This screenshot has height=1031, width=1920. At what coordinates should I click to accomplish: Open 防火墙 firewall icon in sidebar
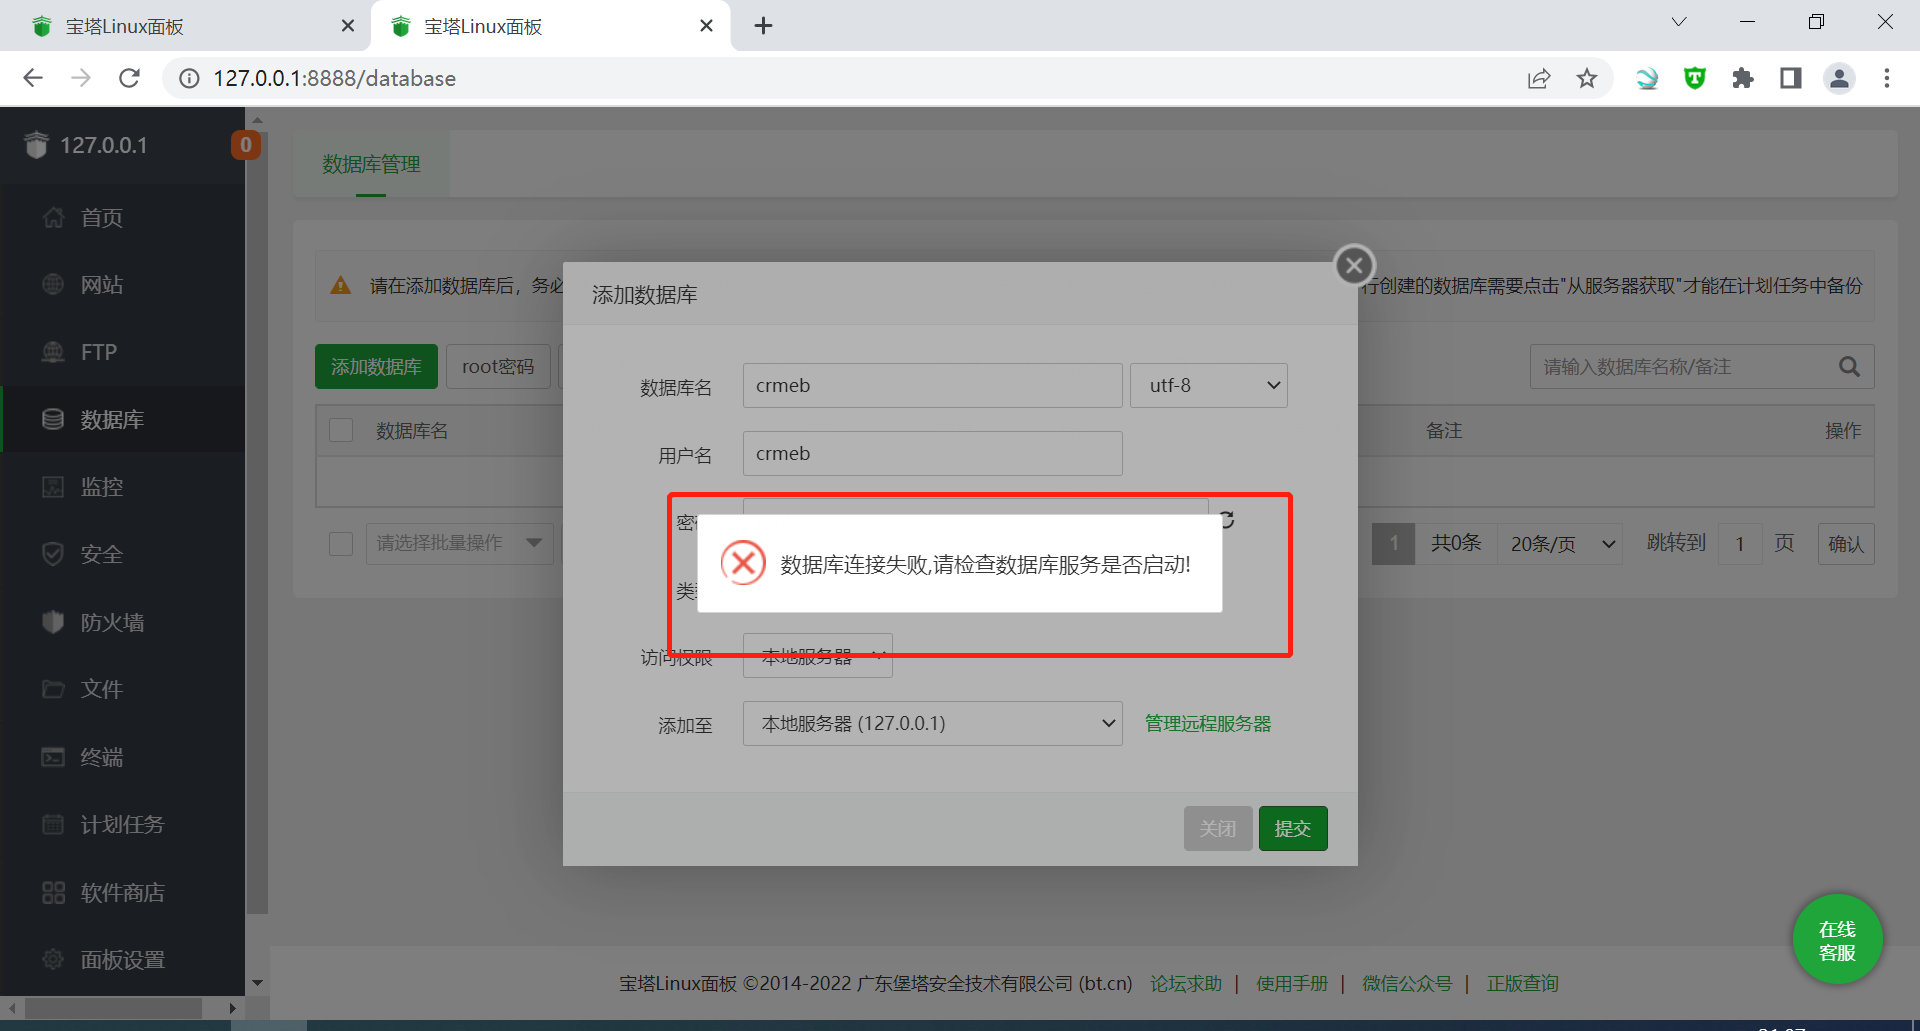point(54,622)
